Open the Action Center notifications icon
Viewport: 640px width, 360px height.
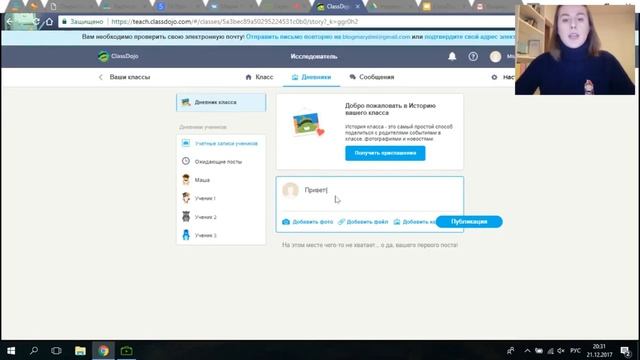pyautogui.click(x=625, y=351)
